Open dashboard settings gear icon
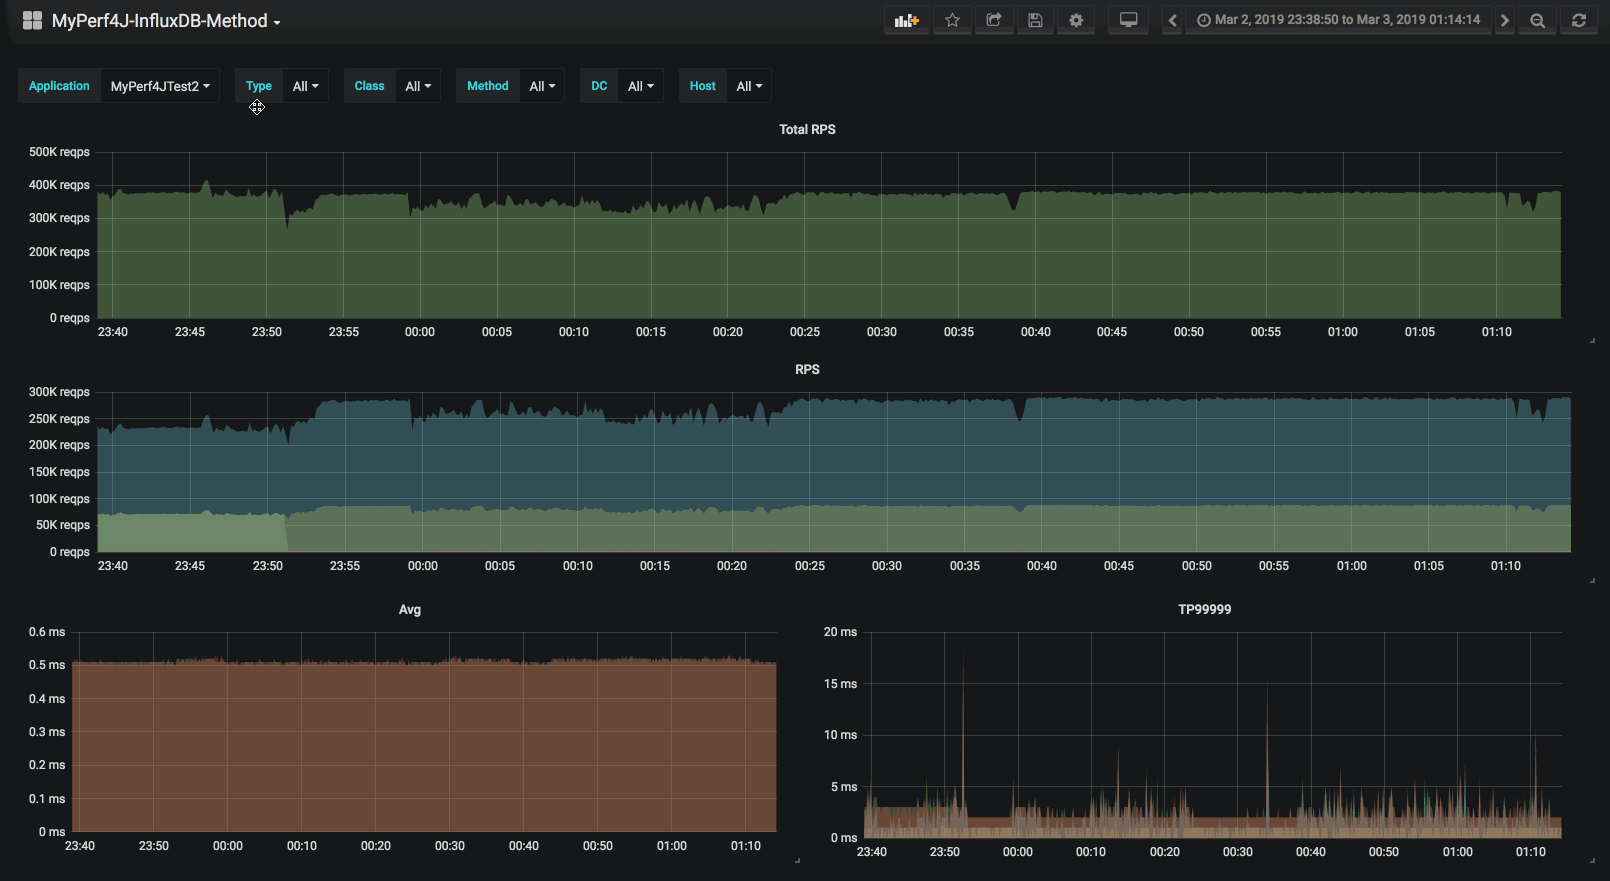 click(1076, 20)
